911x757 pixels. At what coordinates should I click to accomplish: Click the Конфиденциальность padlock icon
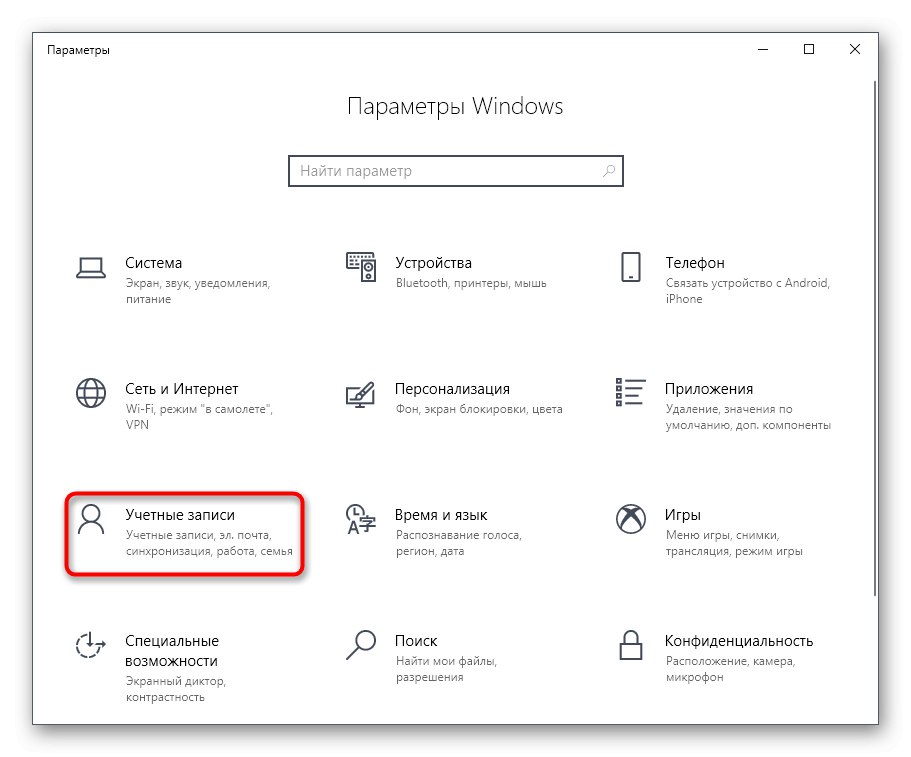tap(631, 645)
